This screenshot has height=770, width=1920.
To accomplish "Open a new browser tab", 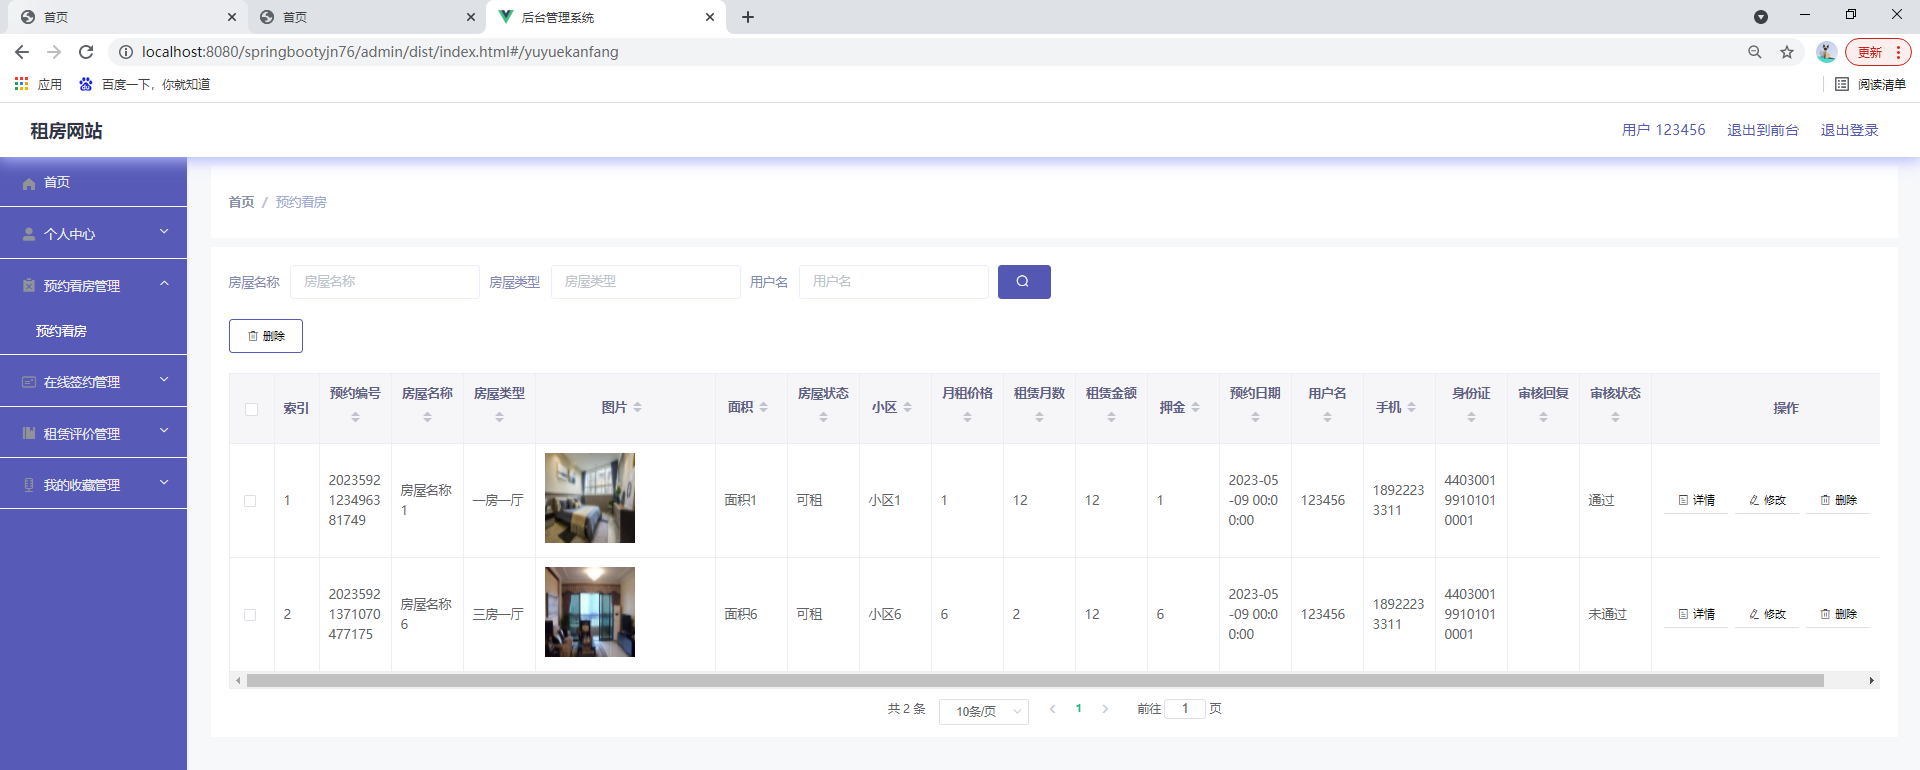I will pyautogui.click(x=748, y=17).
